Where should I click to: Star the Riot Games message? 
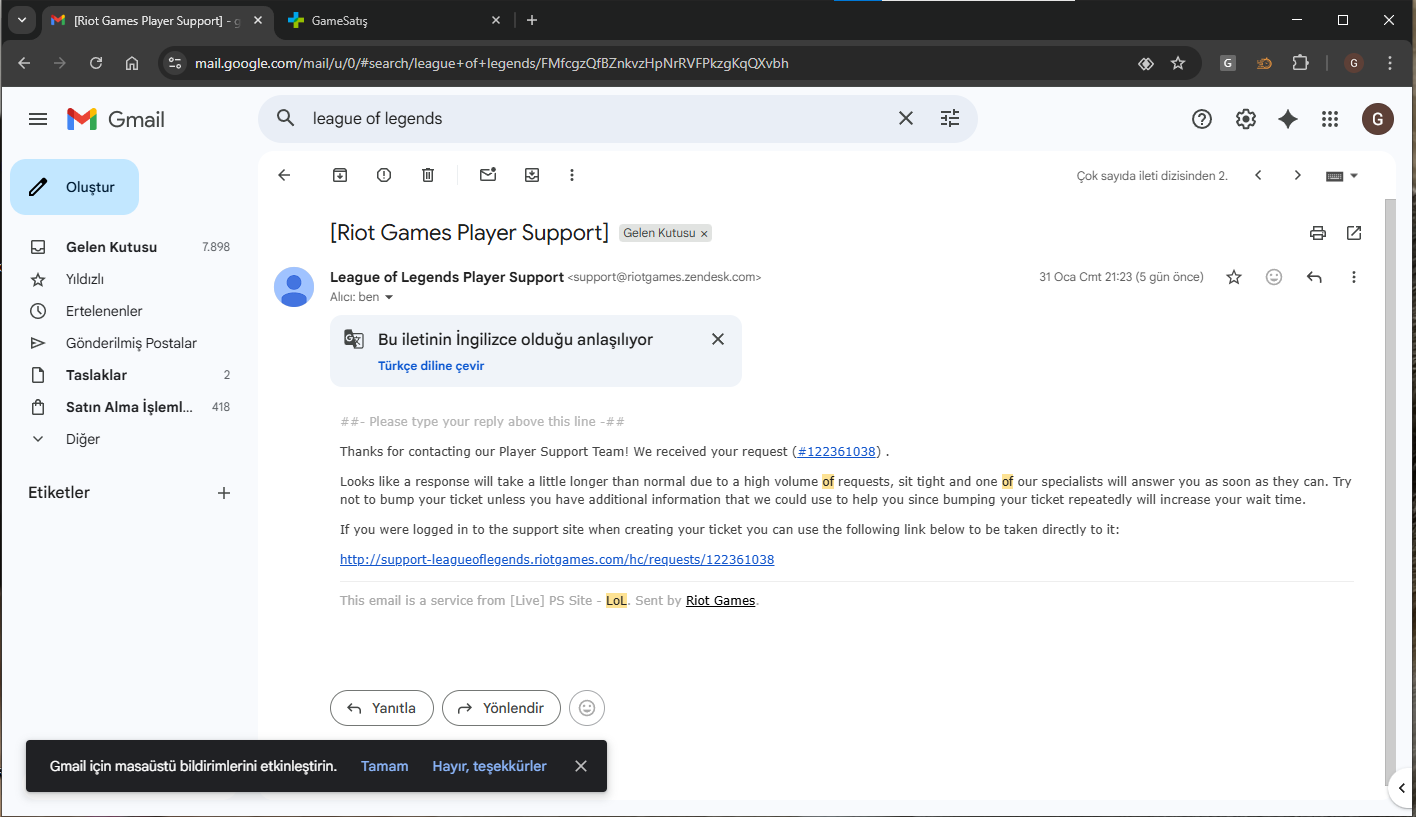[x=1234, y=277]
